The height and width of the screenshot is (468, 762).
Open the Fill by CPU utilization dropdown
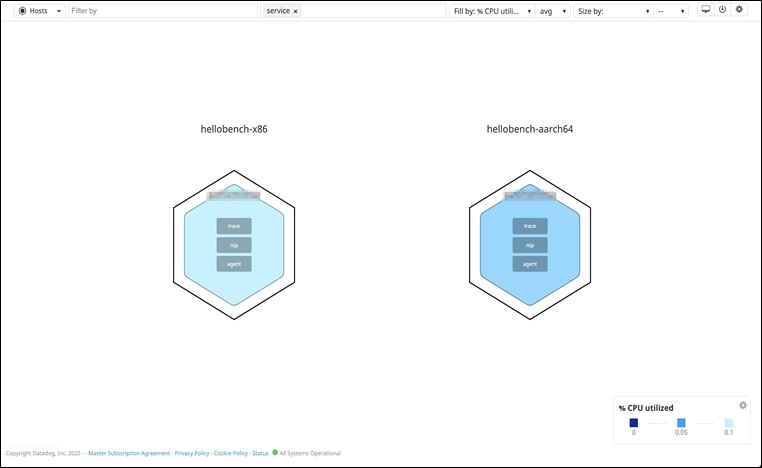(492, 11)
